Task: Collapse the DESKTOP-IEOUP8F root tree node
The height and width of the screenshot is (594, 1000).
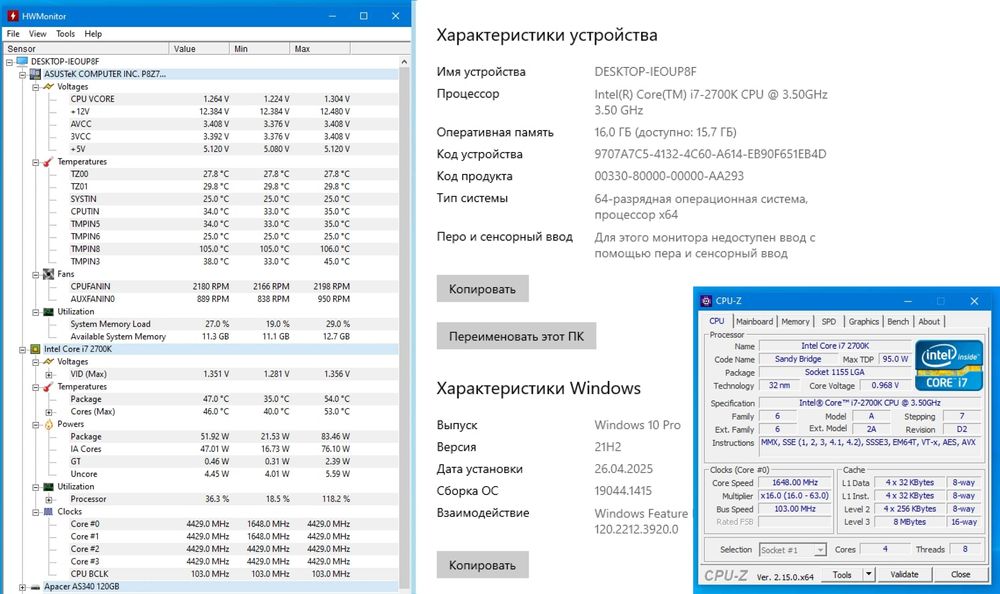Action: (x=10, y=62)
